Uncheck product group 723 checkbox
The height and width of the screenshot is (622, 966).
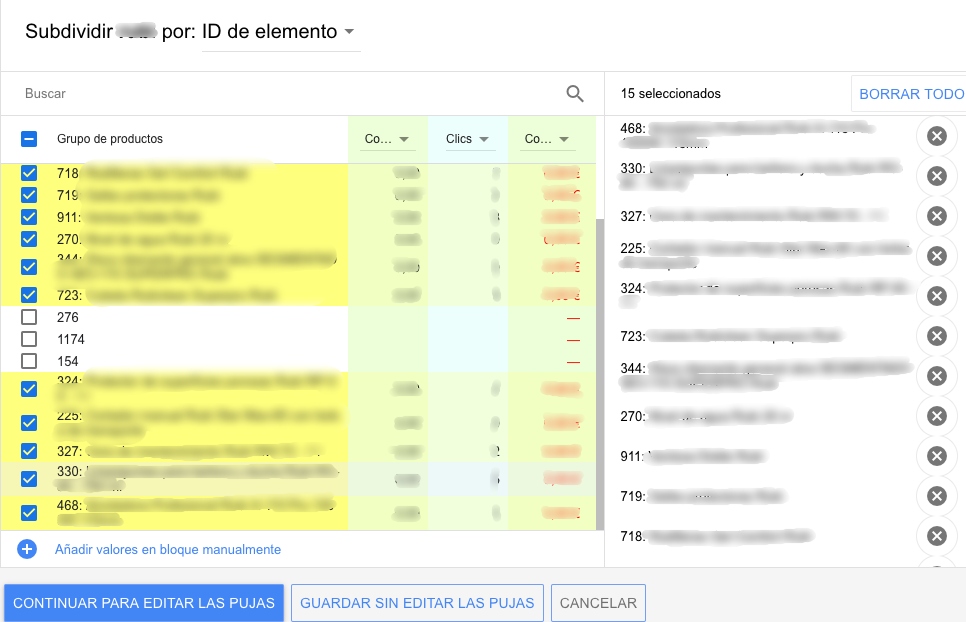click(x=29, y=295)
